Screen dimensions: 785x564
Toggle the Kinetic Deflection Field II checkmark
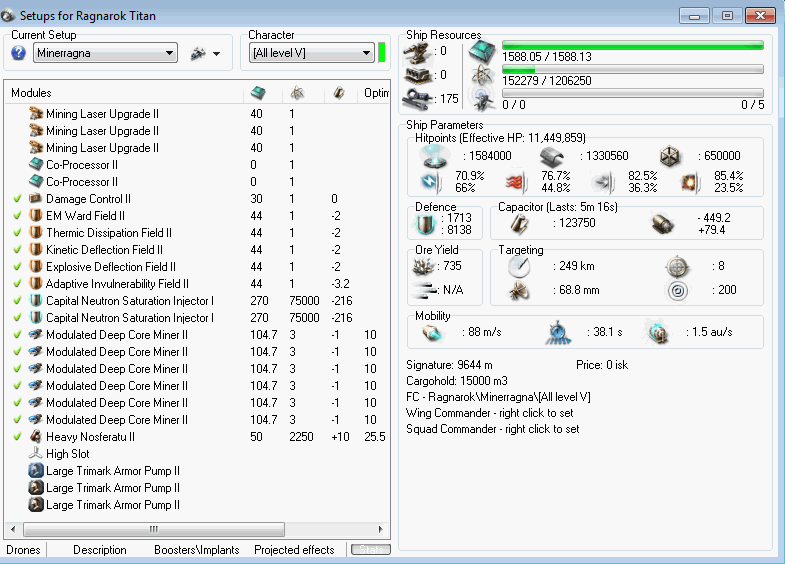pyautogui.click(x=18, y=250)
